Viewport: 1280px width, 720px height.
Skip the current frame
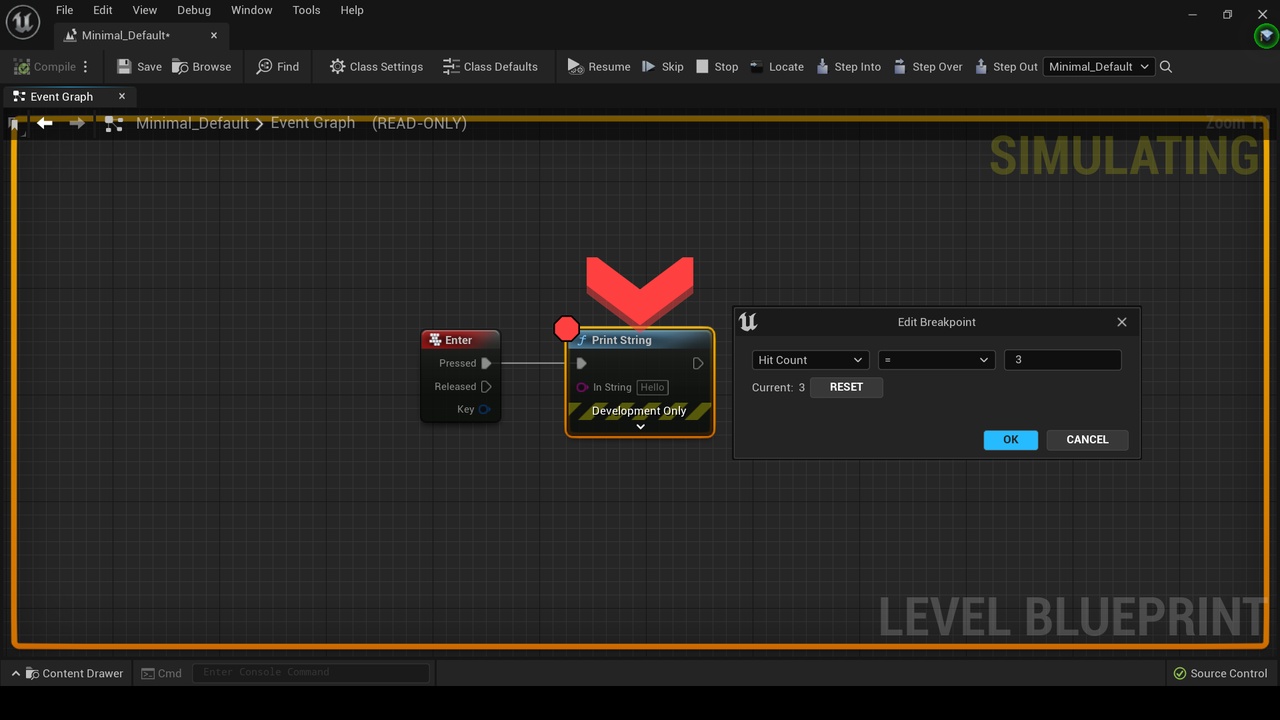click(662, 67)
